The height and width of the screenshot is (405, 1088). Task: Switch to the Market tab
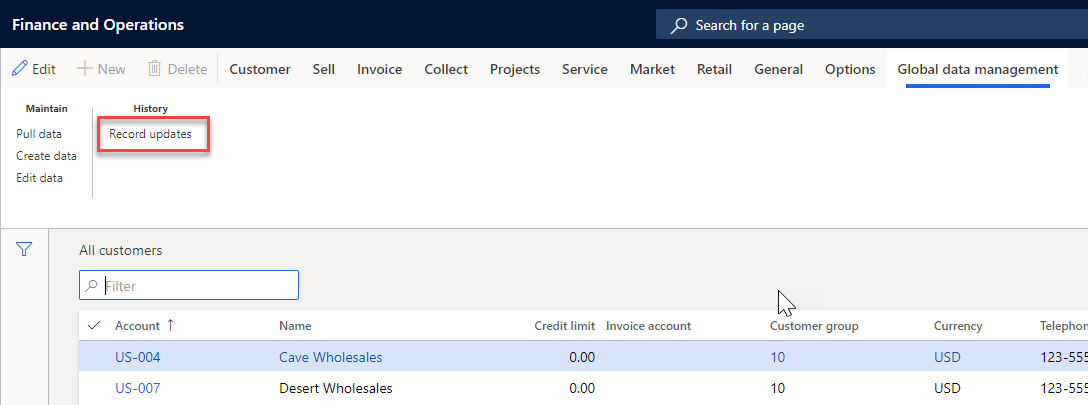click(652, 69)
